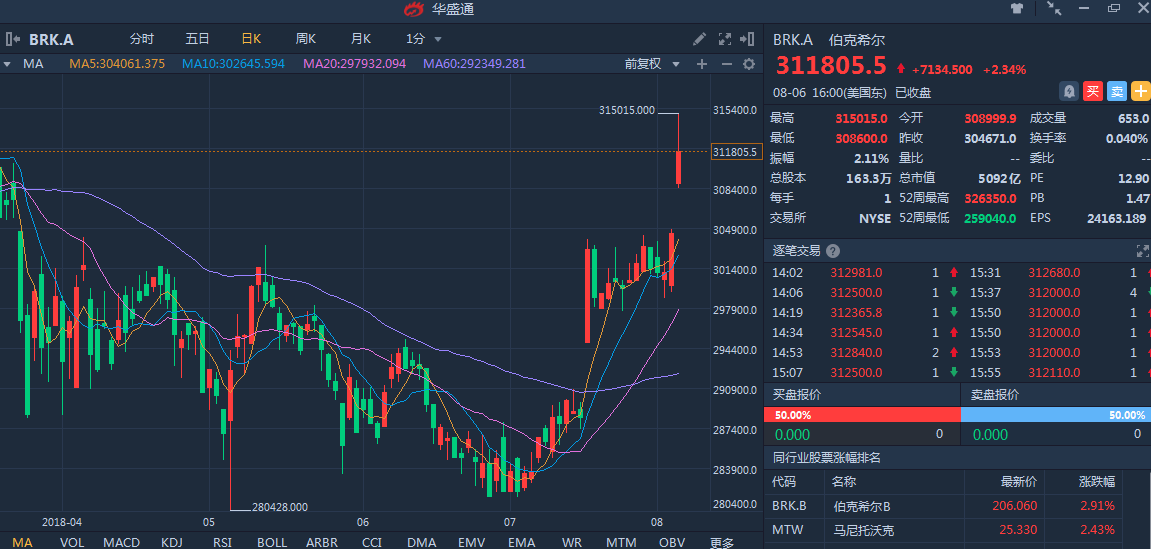Click the 总市值 value 5092亿
This screenshot has width=1151, height=549.
[x=998, y=178]
